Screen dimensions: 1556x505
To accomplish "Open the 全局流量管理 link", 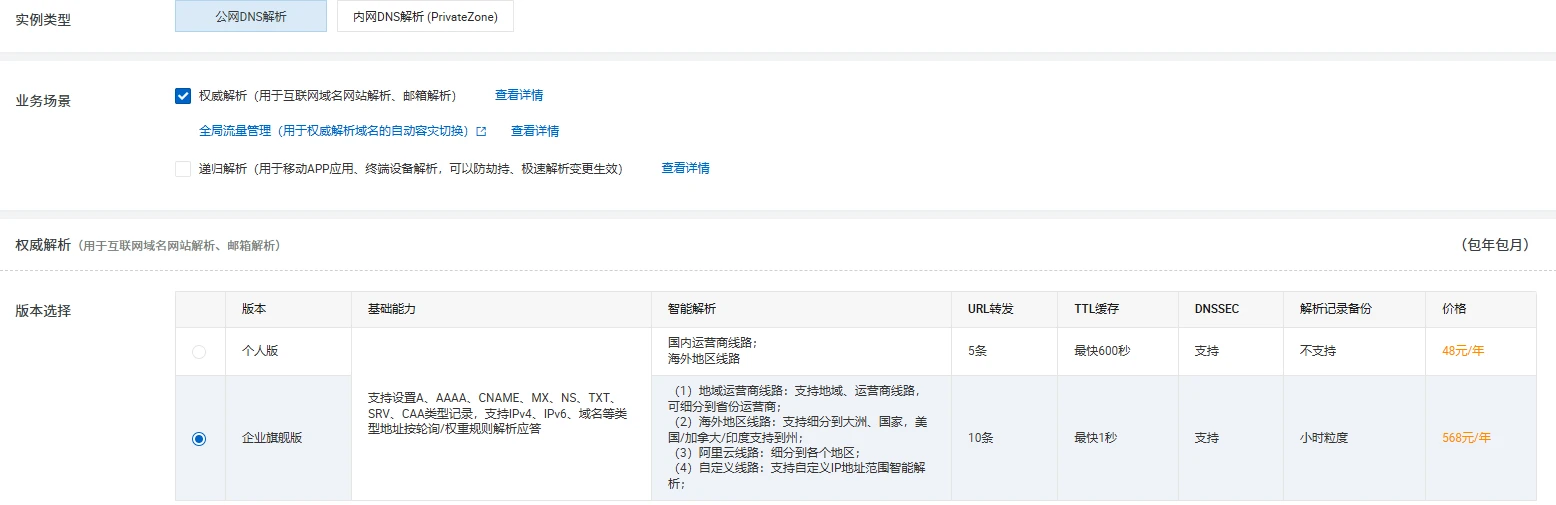I will (x=334, y=131).
